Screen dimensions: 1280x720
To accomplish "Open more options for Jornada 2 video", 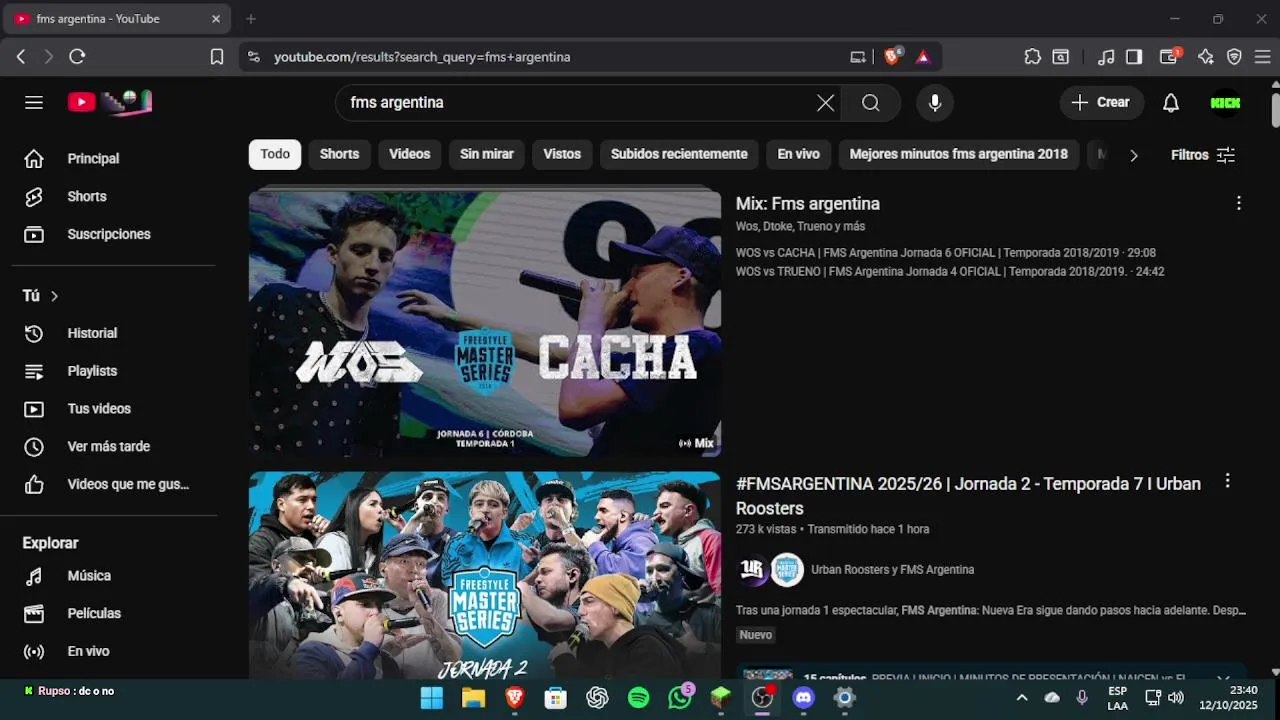I will (x=1228, y=481).
